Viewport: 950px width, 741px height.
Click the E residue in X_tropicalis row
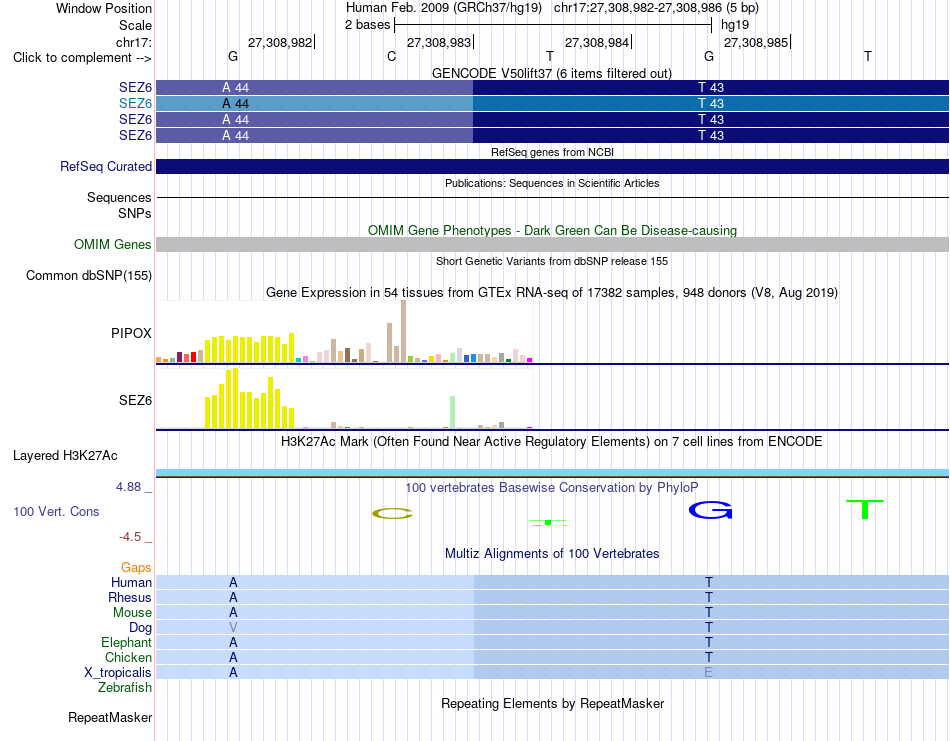pyautogui.click(x=708, y=673)
